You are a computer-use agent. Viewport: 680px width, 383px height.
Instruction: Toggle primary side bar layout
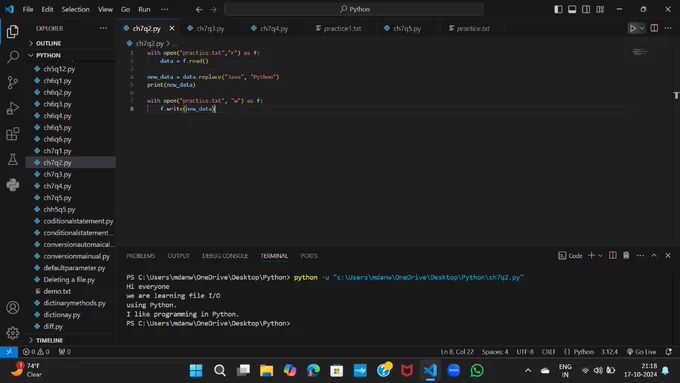pyautogui.click(x=558, y=9)
